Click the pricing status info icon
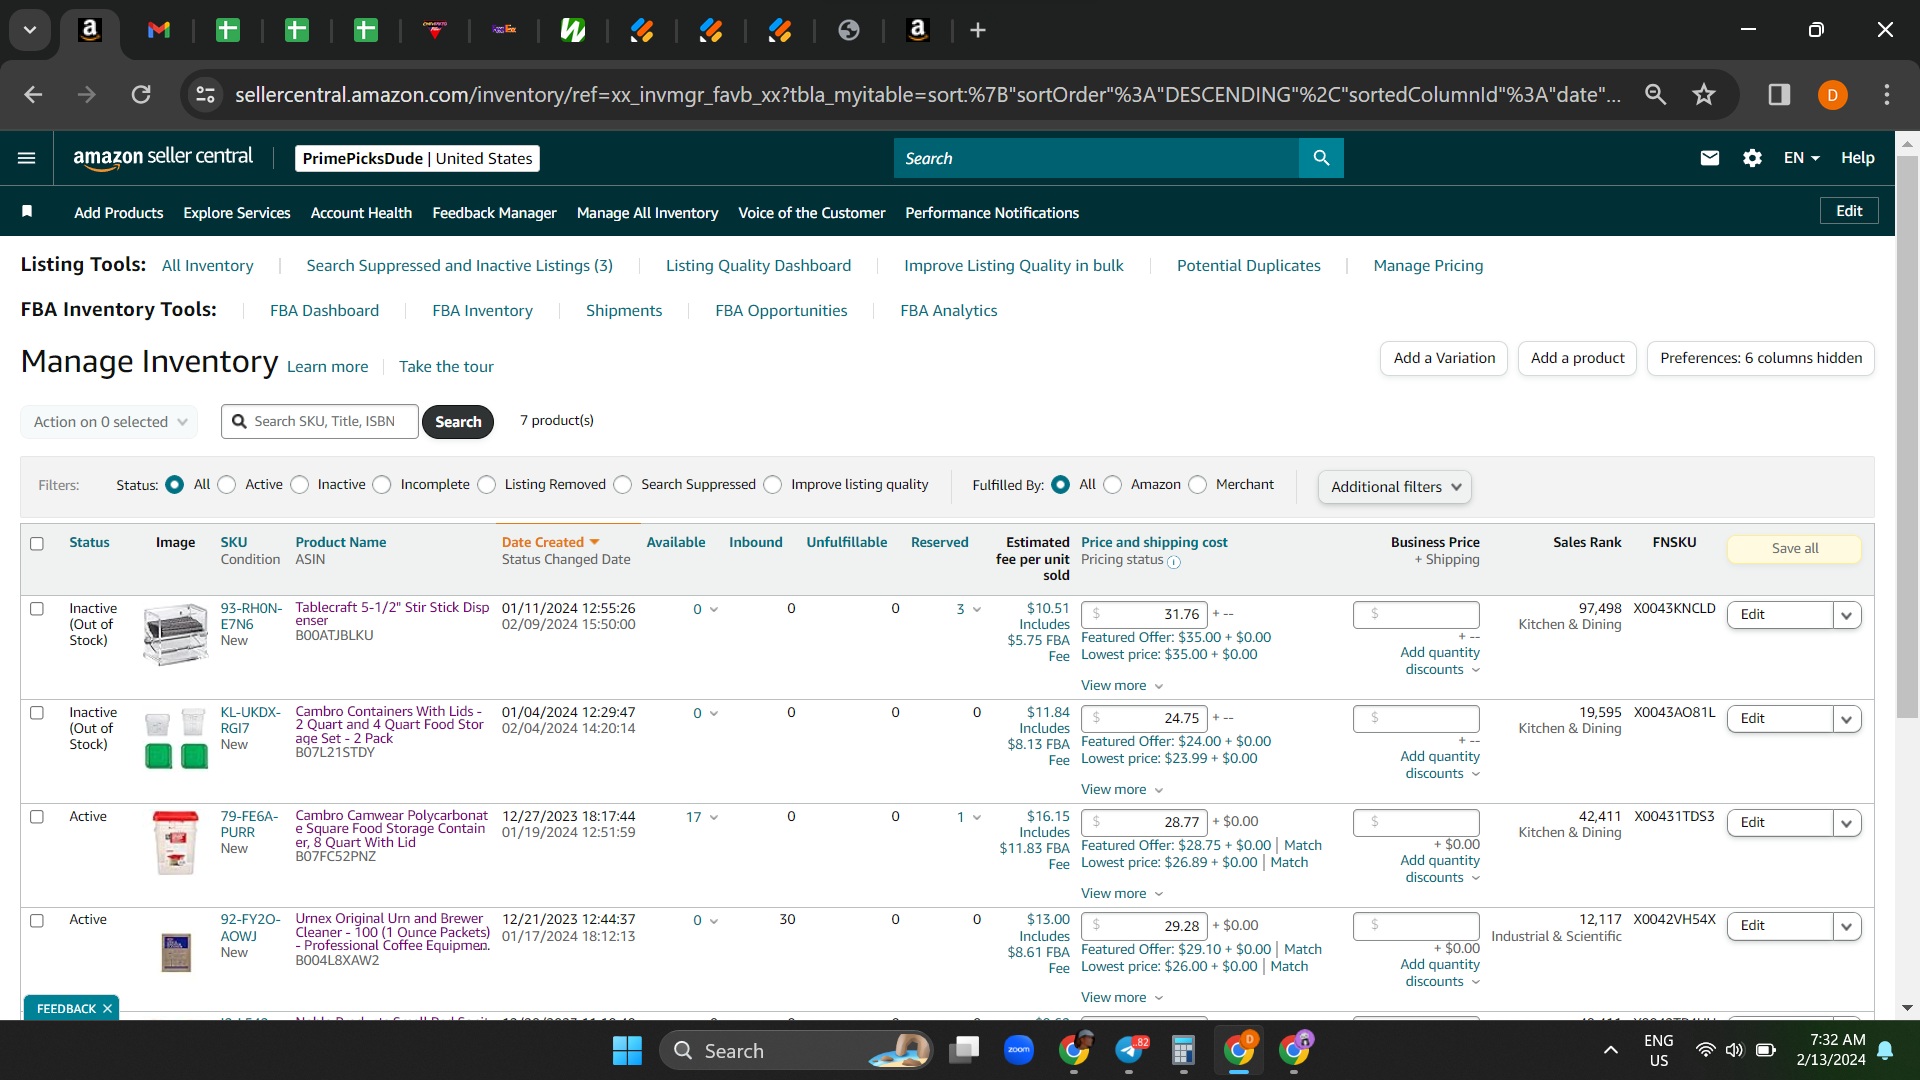Screen dimensions: 1920x1080 (1174, 562)
